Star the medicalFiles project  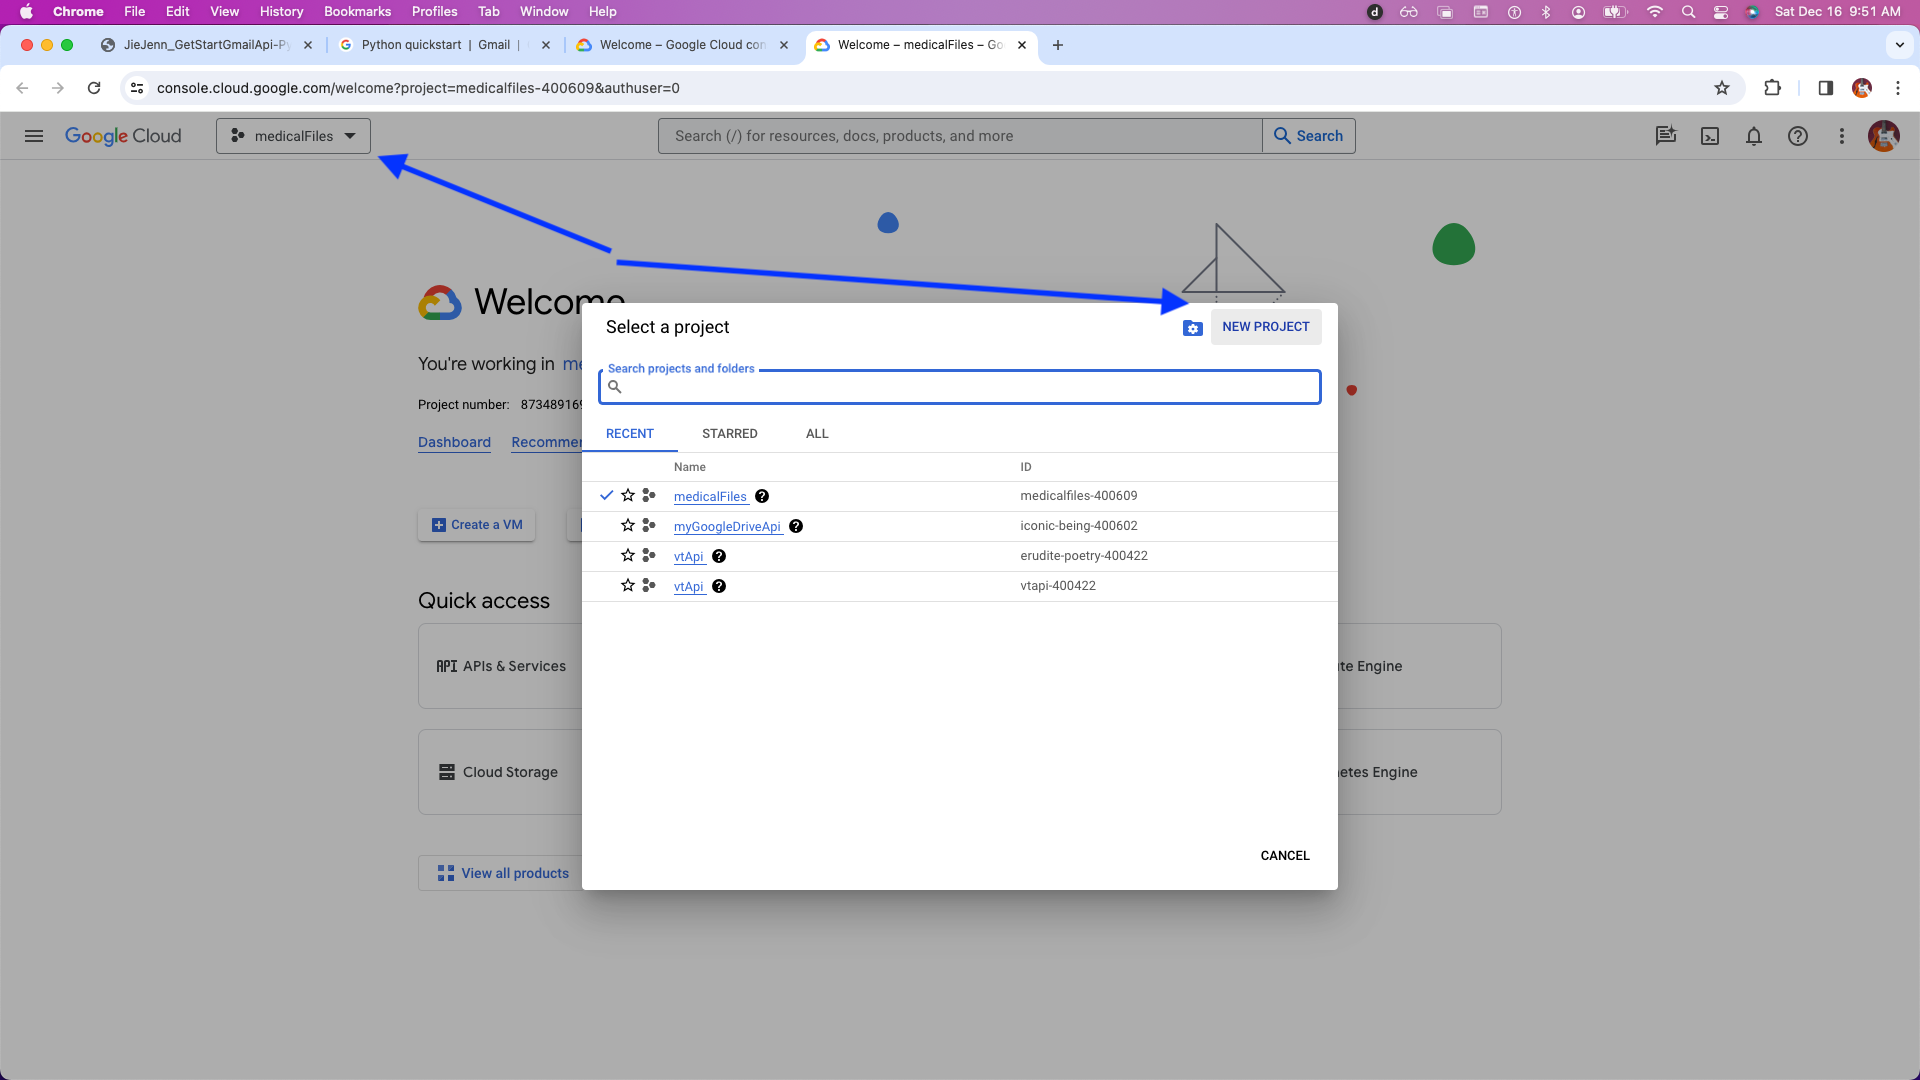tap(628, 496)
